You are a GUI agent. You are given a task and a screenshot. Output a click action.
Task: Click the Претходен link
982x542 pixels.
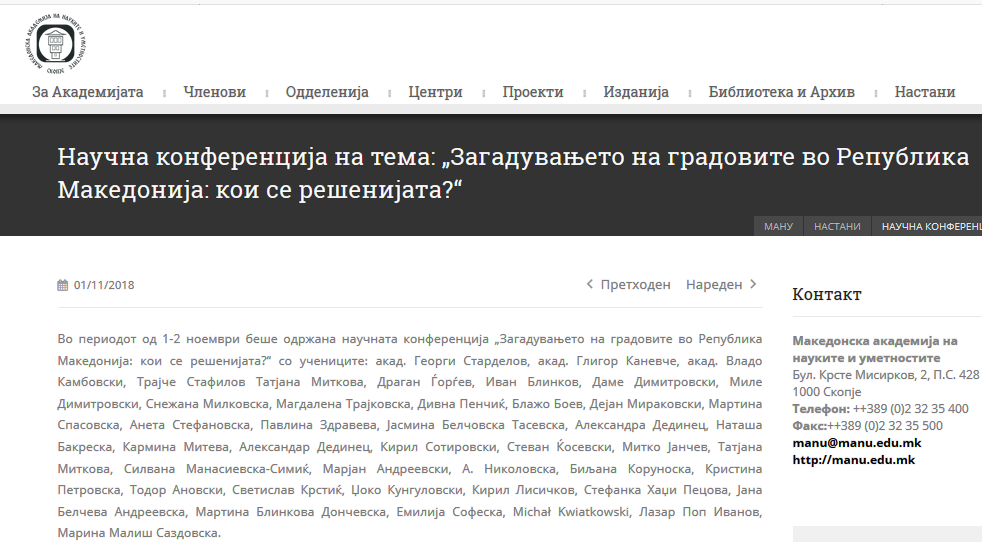coord(635,284)
